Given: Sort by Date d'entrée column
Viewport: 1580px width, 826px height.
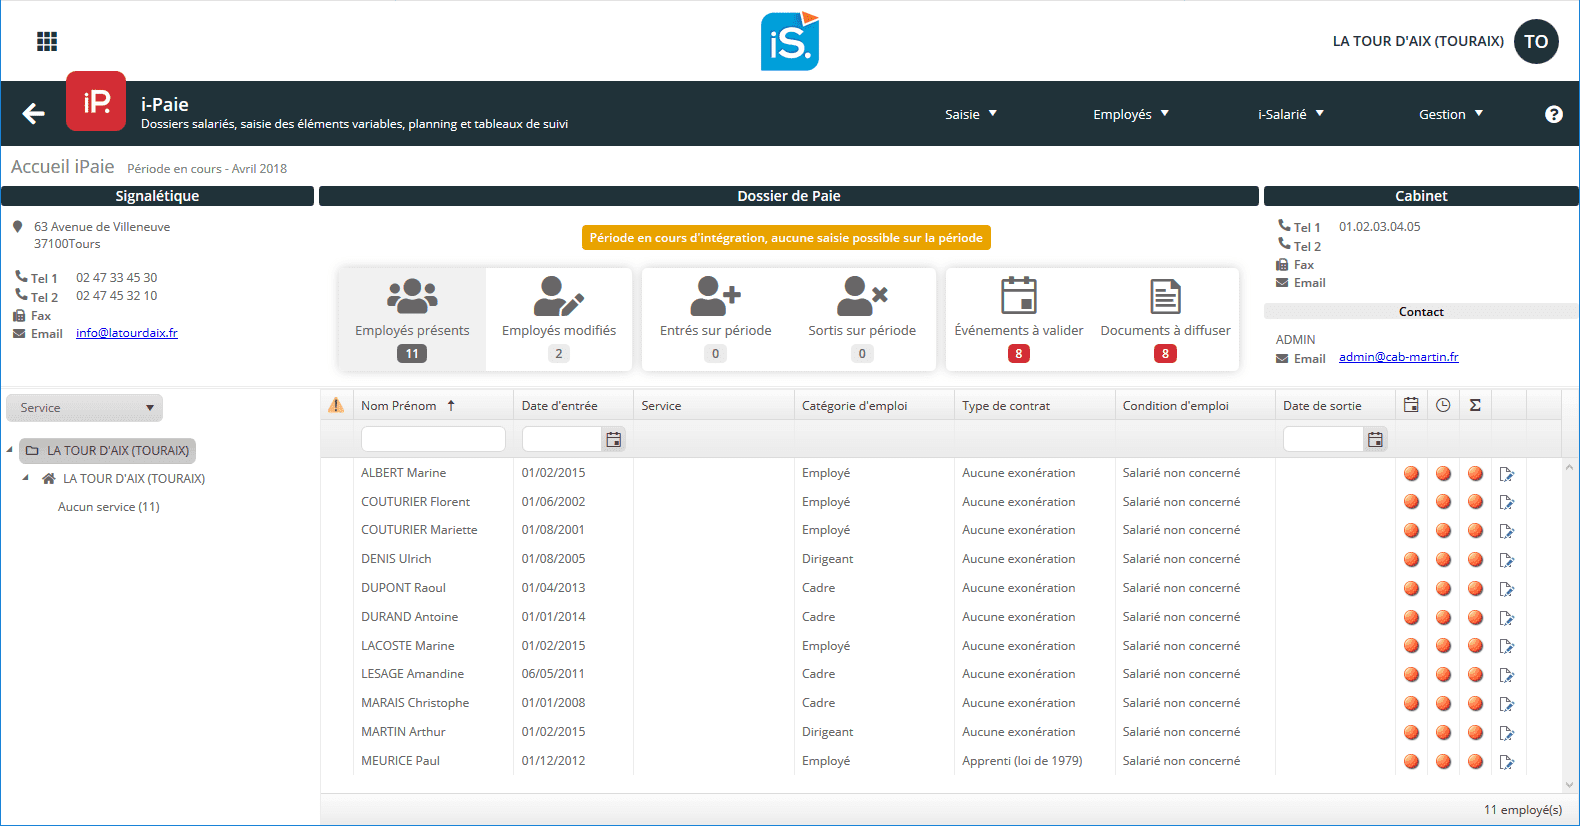Looking at the screenshot, I should tap(559, 405).
